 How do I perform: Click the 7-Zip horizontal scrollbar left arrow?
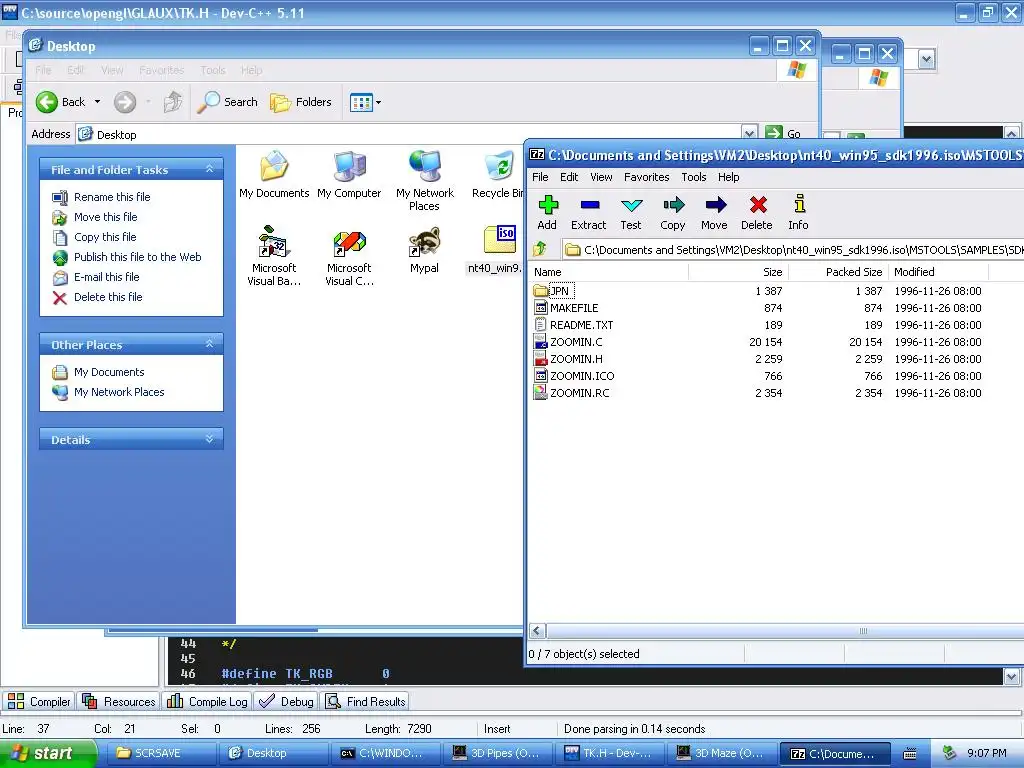point(537,631)
